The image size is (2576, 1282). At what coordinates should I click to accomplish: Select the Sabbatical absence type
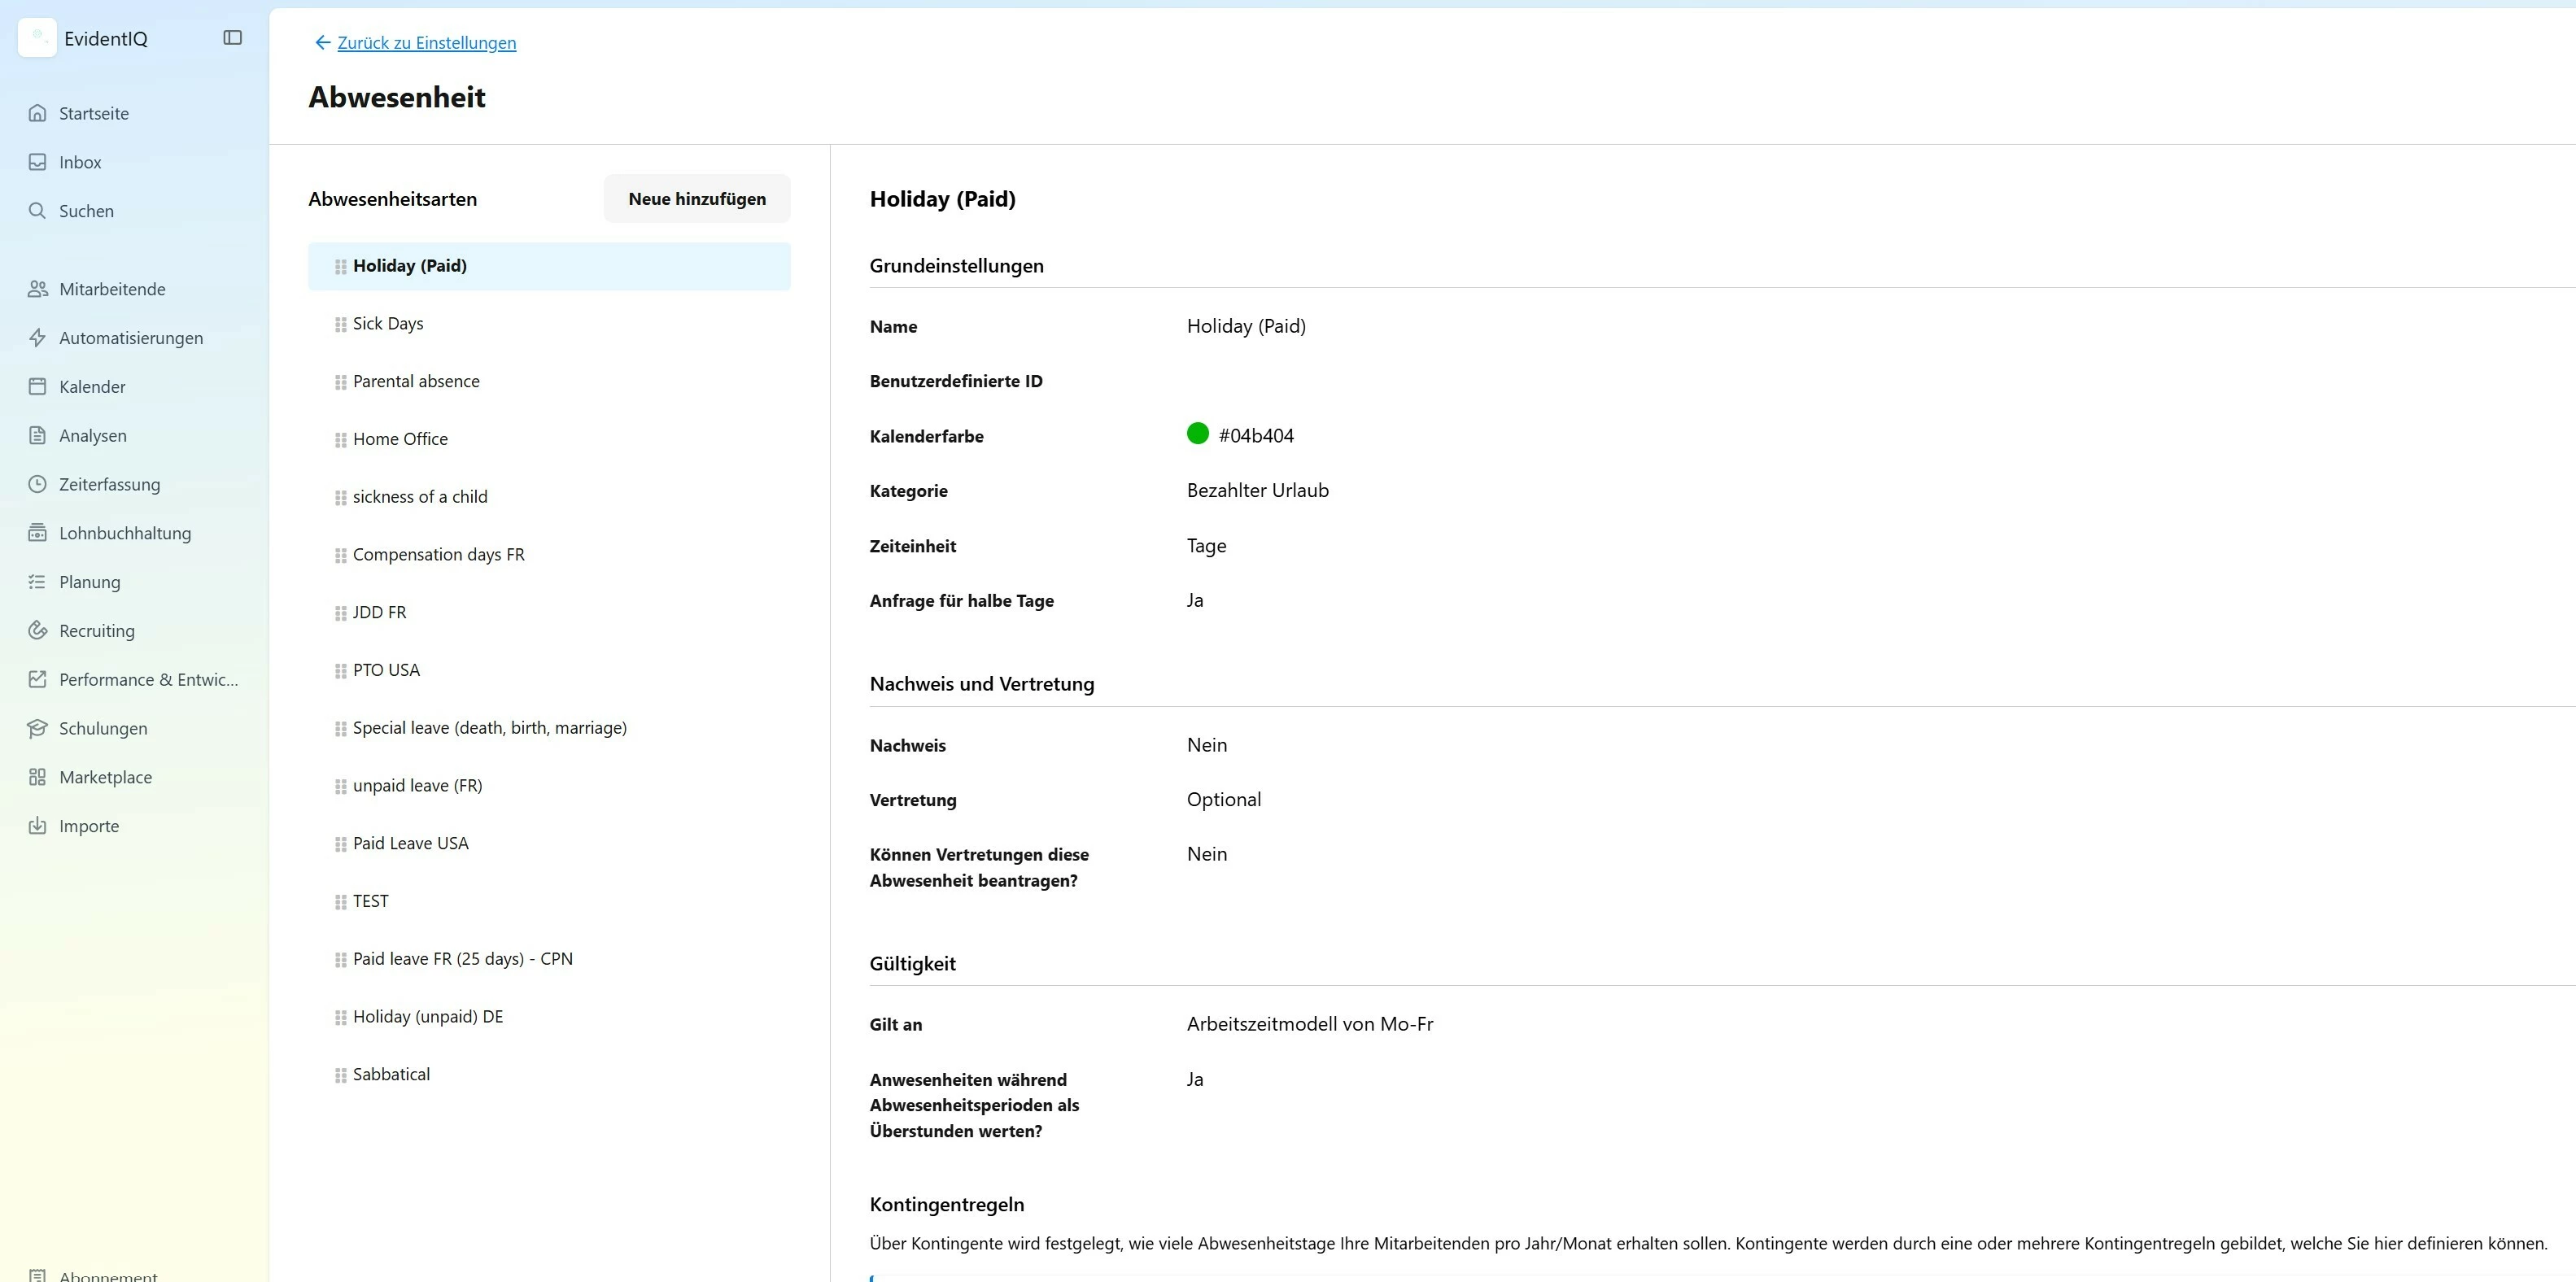tap(391, 1074)
